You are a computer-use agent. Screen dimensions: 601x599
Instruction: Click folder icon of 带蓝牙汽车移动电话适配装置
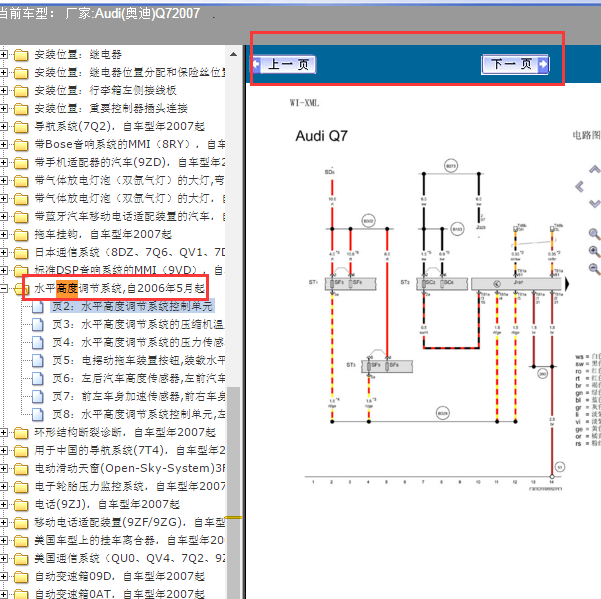coord(21,217)
